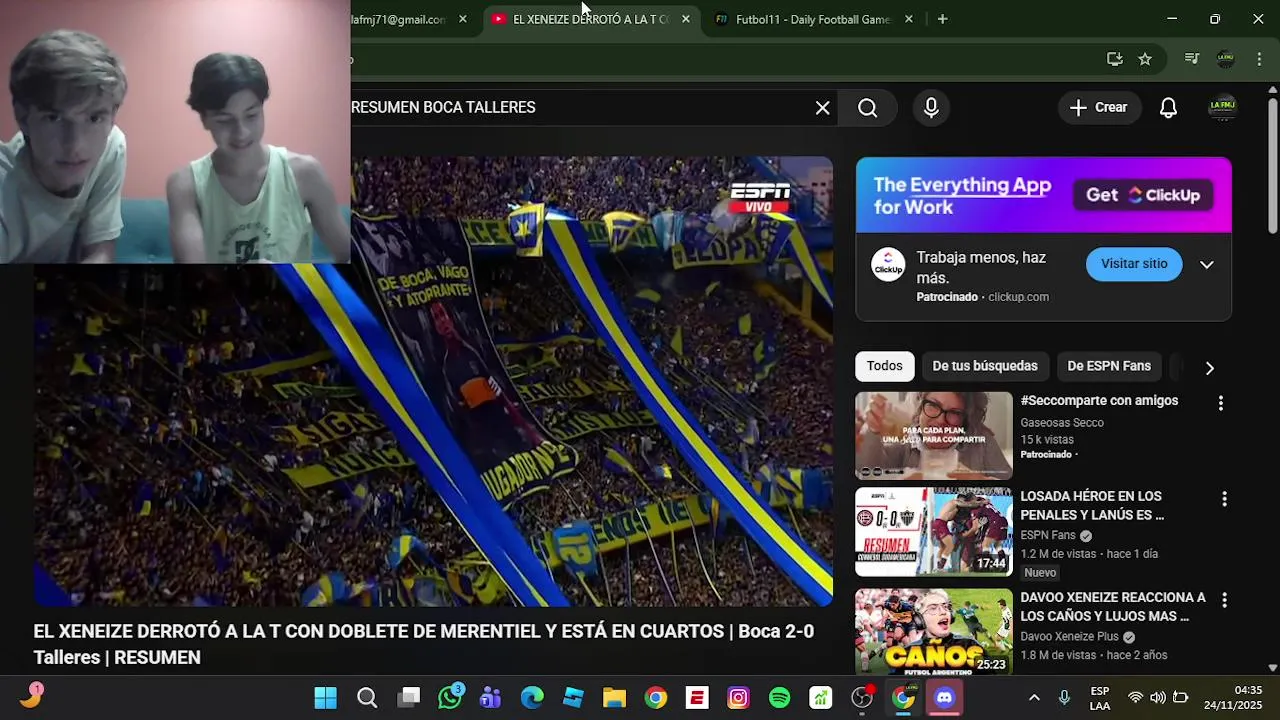Image resolution: width=1280 pixels, height=720 pixels.
Task: Expand the ClickUp ad options chevron
Action: pyautogui.click(x=1207, y=265)
